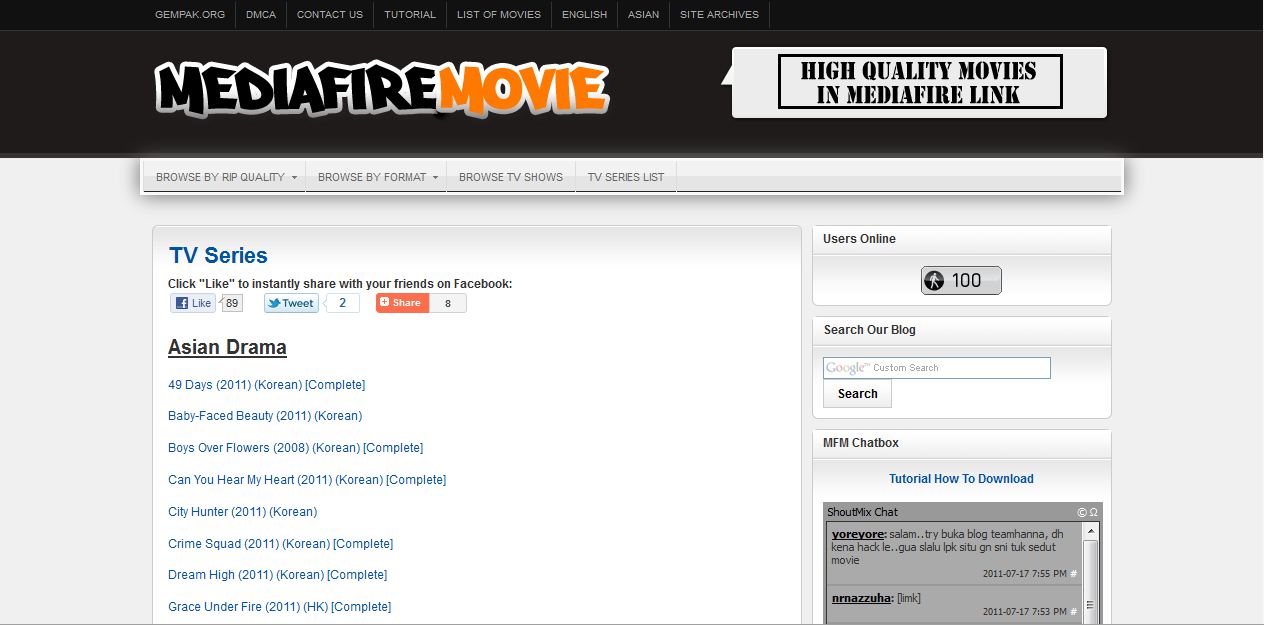The width and height of the screenshot is (1264, 625).
Task: Open City Hunter (2011) link
Action: 242,512
